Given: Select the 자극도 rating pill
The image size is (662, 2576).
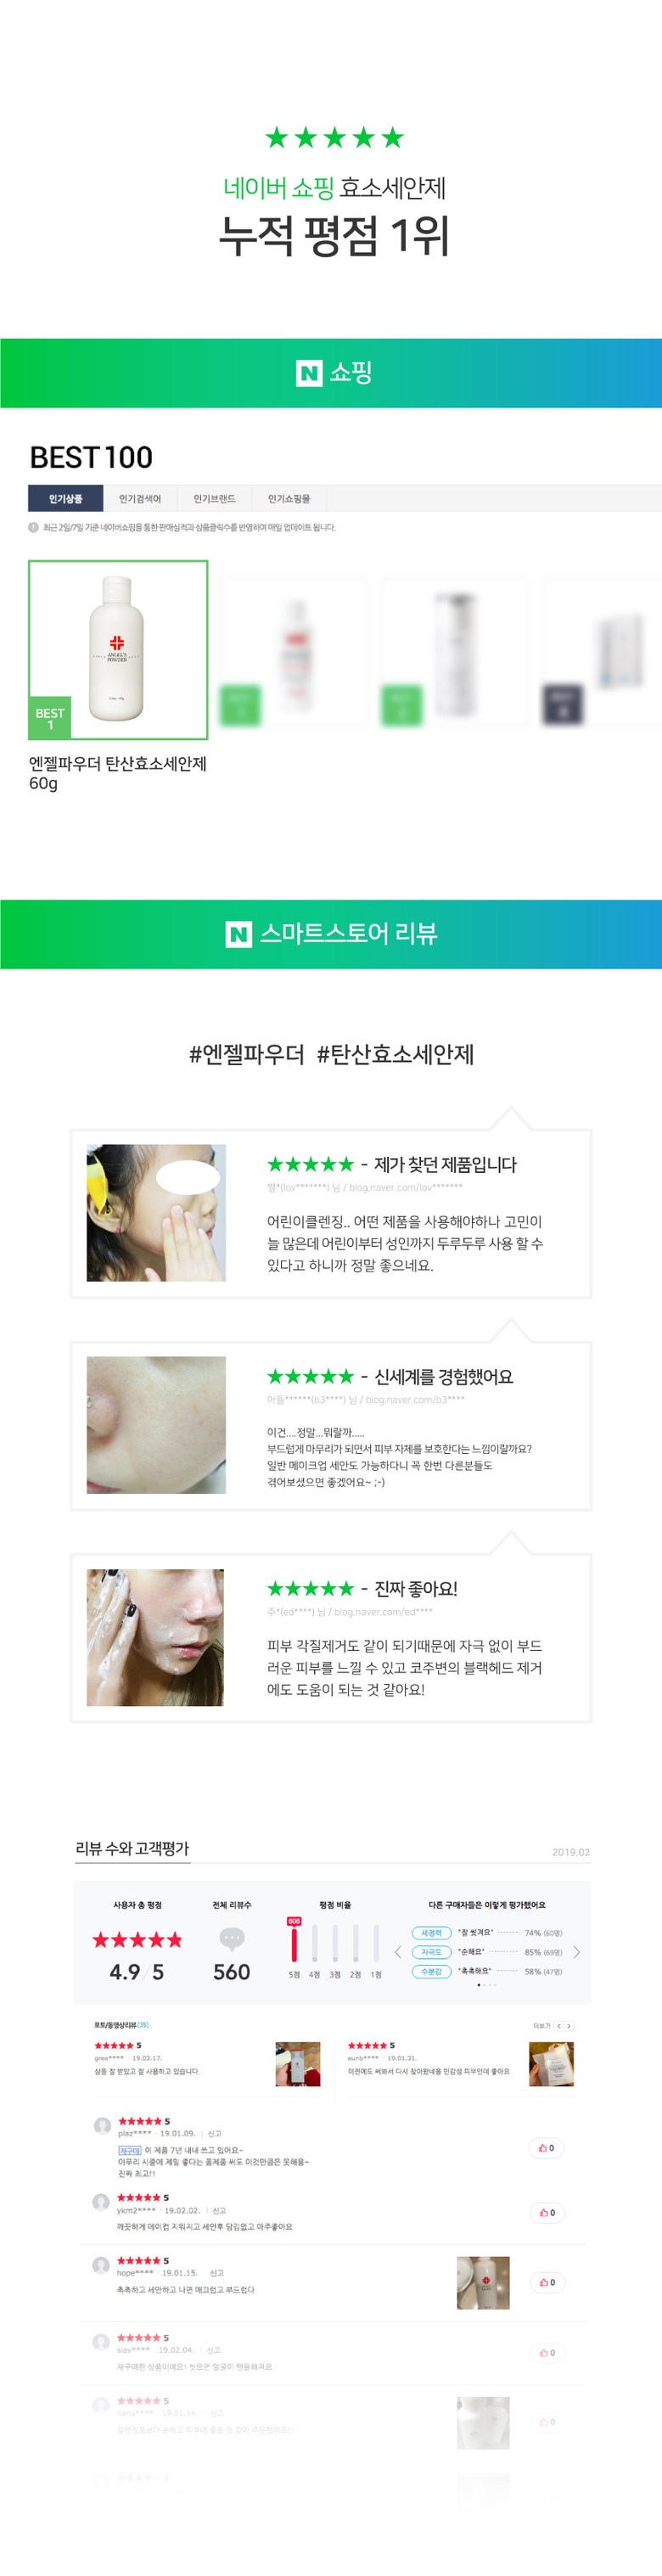Looking at the screenshot, I should tap(431, 1952).
